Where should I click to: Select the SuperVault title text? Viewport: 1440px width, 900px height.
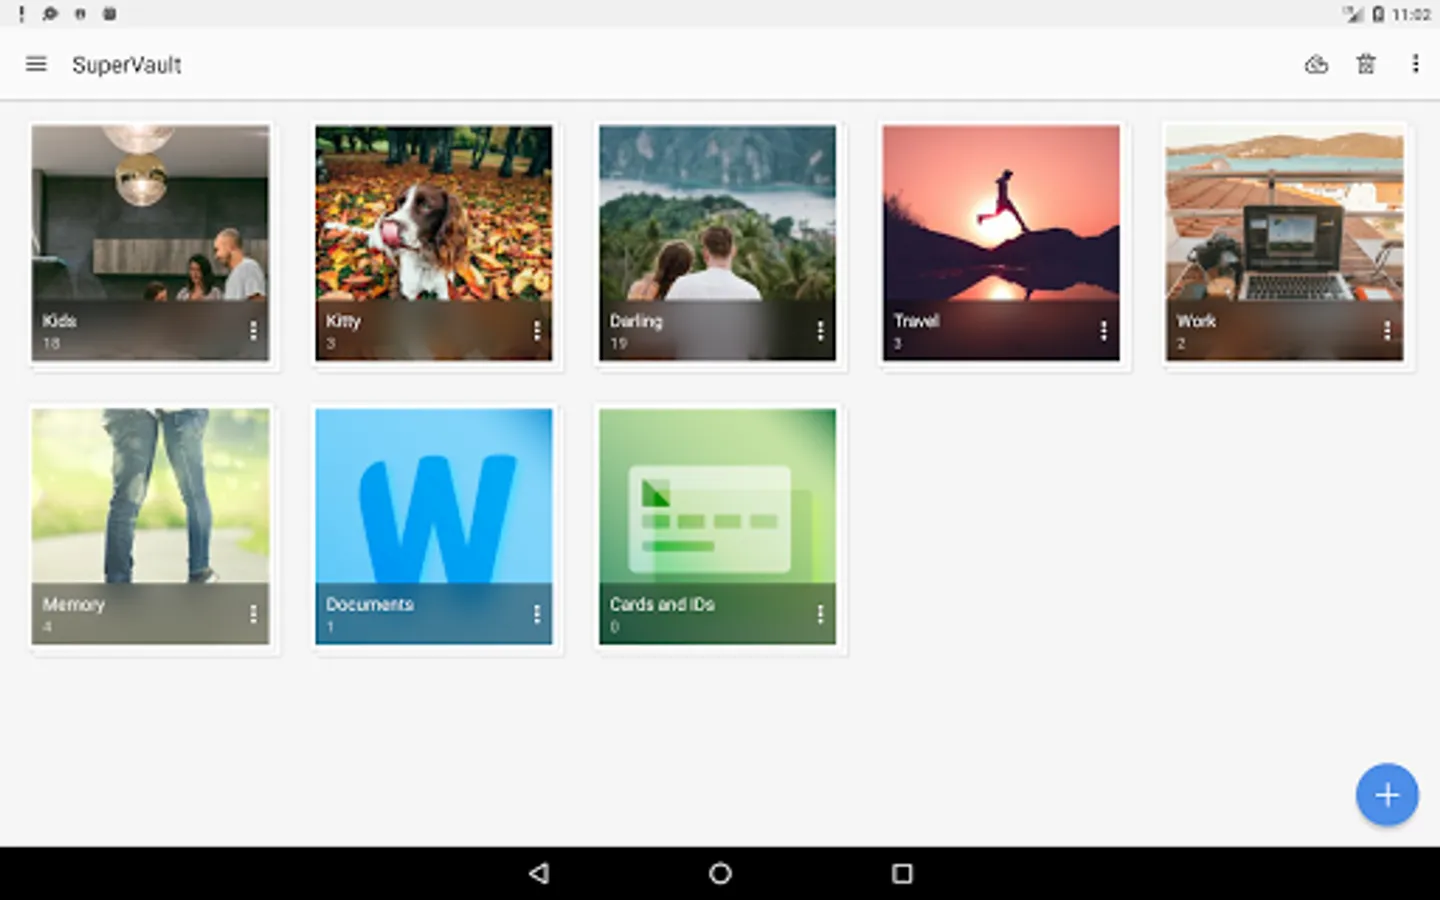coord(127,65)
